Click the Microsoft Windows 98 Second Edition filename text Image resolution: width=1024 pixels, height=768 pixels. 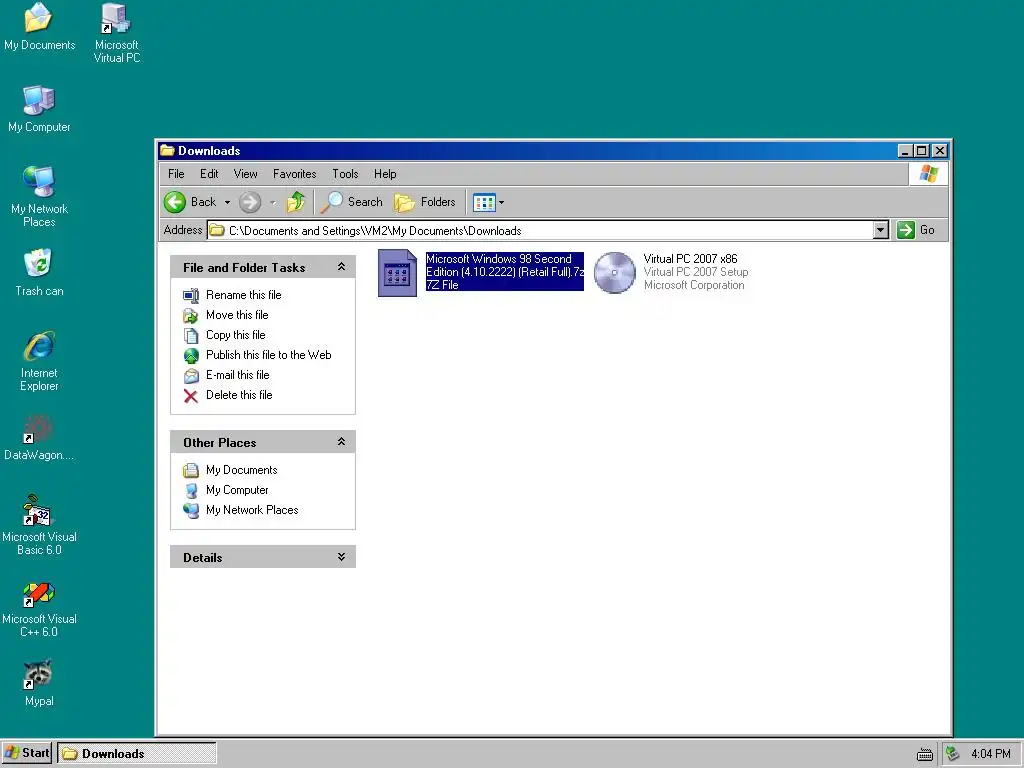505,265
